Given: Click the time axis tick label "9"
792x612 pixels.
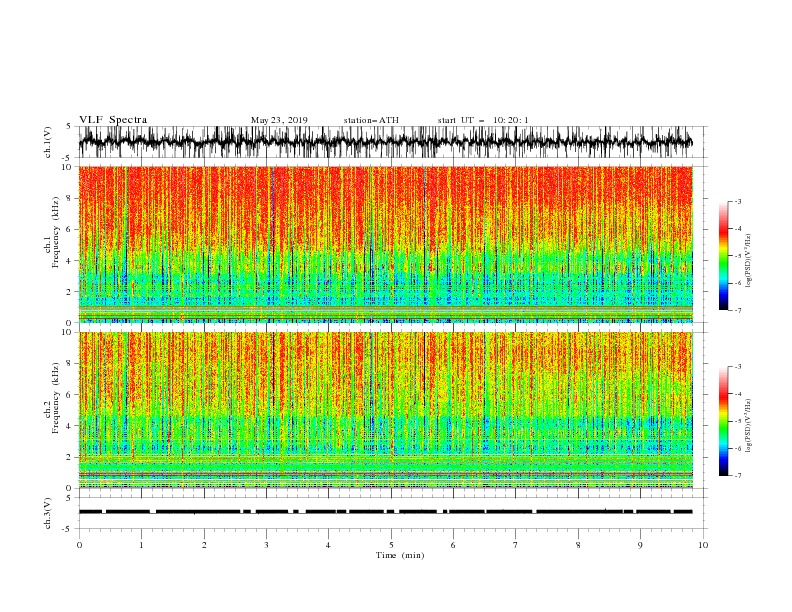Looking at the screenshot, I should [640, 545].
